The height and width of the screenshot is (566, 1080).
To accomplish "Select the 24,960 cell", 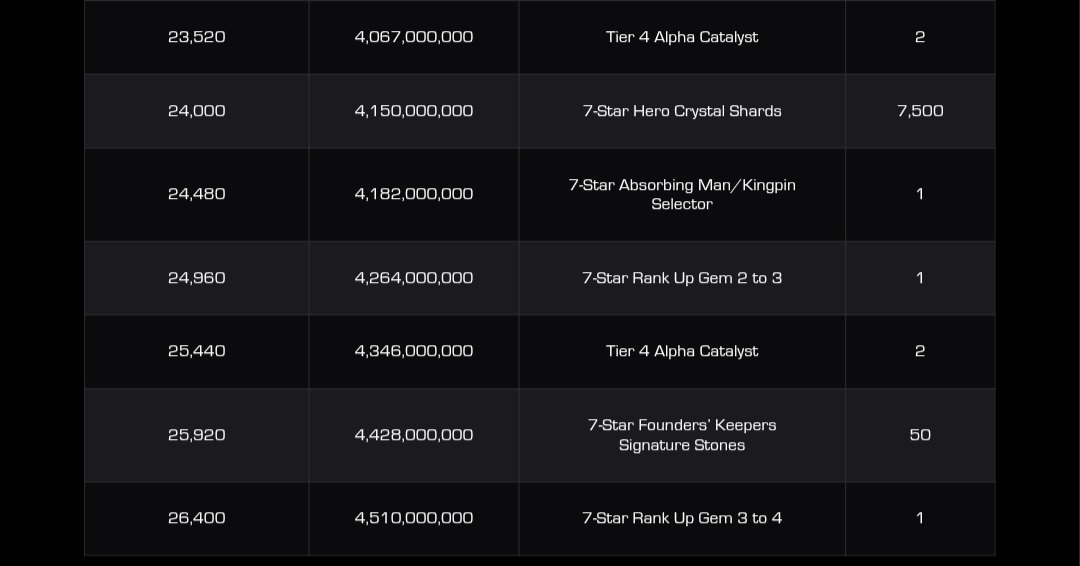I will [x=197, y=278].
